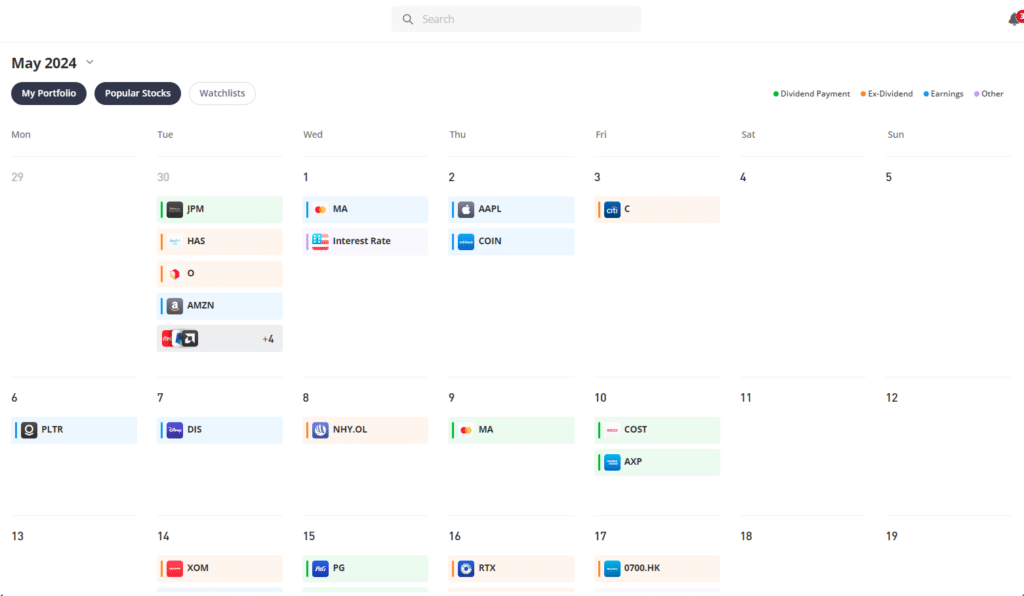Image resolution: width=1024 pixels, height=596 pixels.
Task: Click the Amazon logo on the AMZN event
Action: (173, 305)
